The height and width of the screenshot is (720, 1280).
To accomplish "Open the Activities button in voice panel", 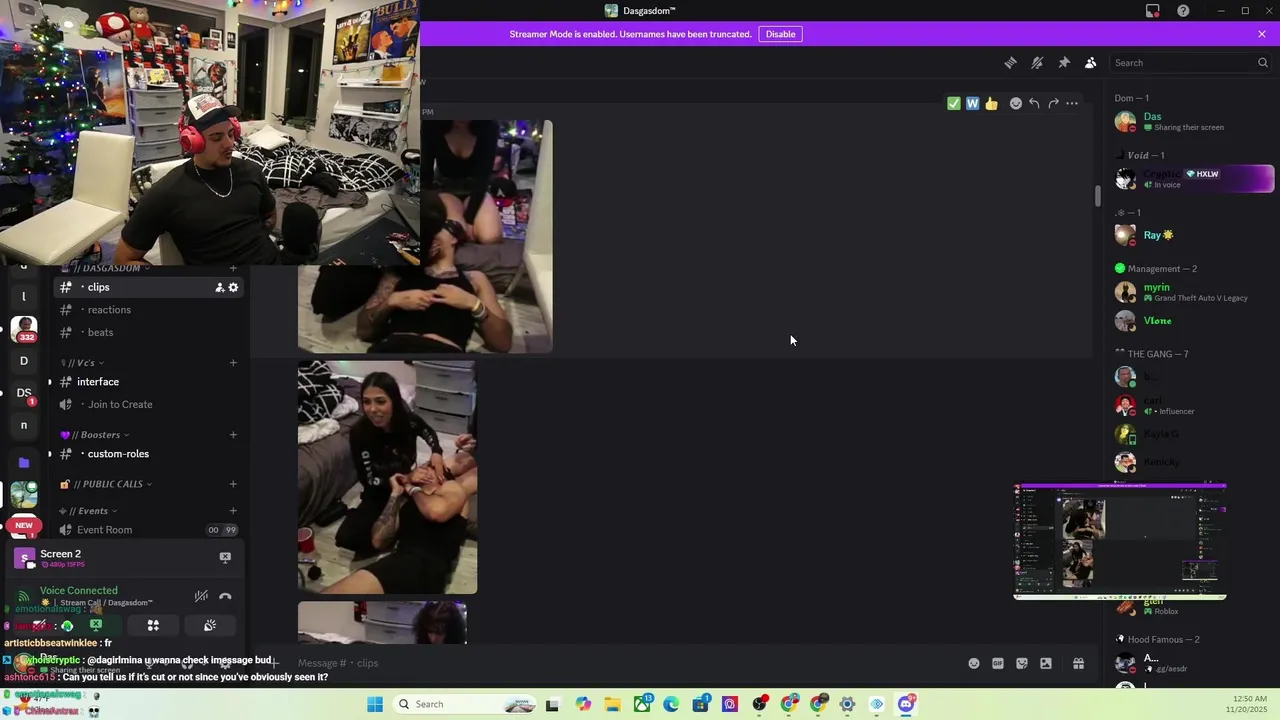I will (x=153, y=625).
